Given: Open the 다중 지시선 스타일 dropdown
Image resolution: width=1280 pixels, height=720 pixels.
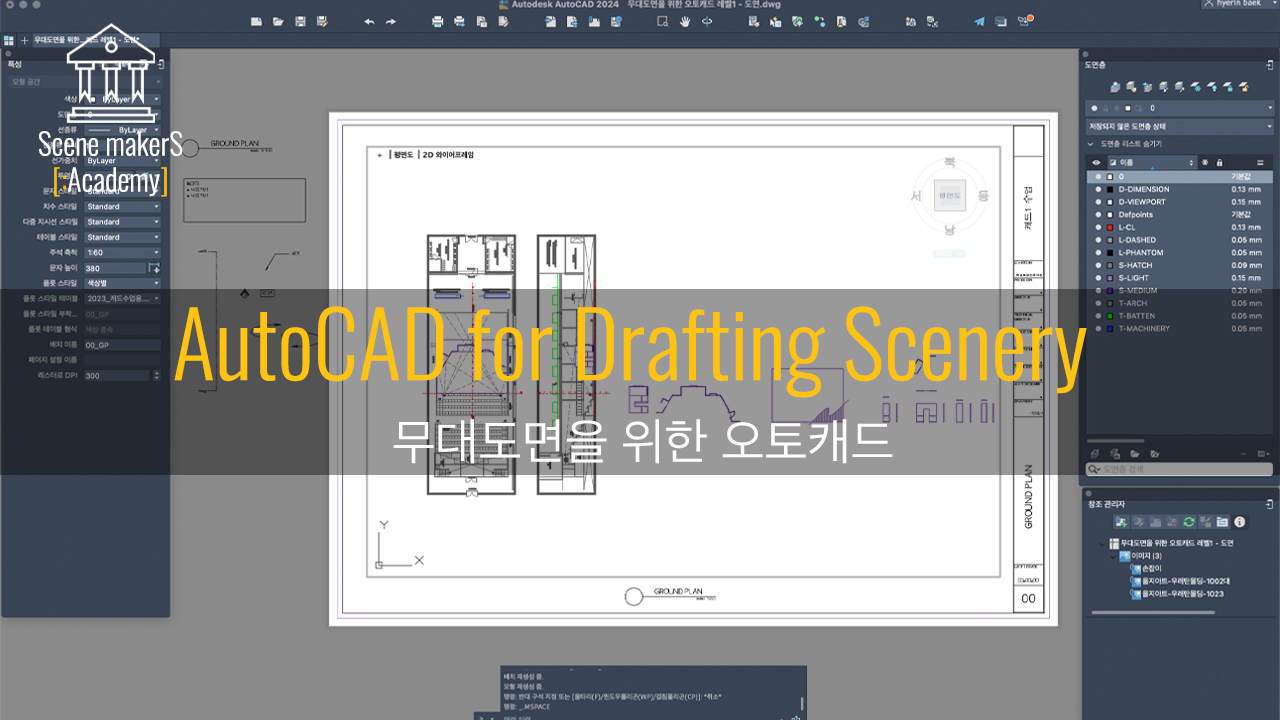Looking at the screenshot, I should tap(122, 222).
